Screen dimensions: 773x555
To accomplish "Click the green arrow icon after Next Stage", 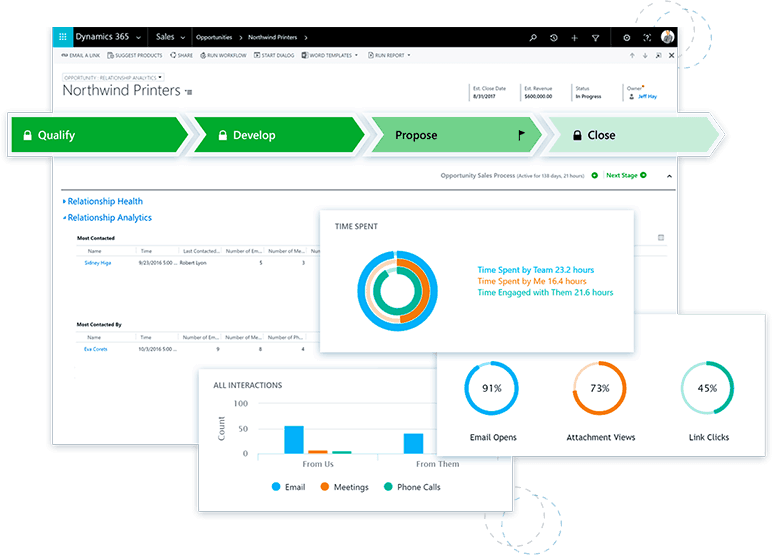I will 643,175.
